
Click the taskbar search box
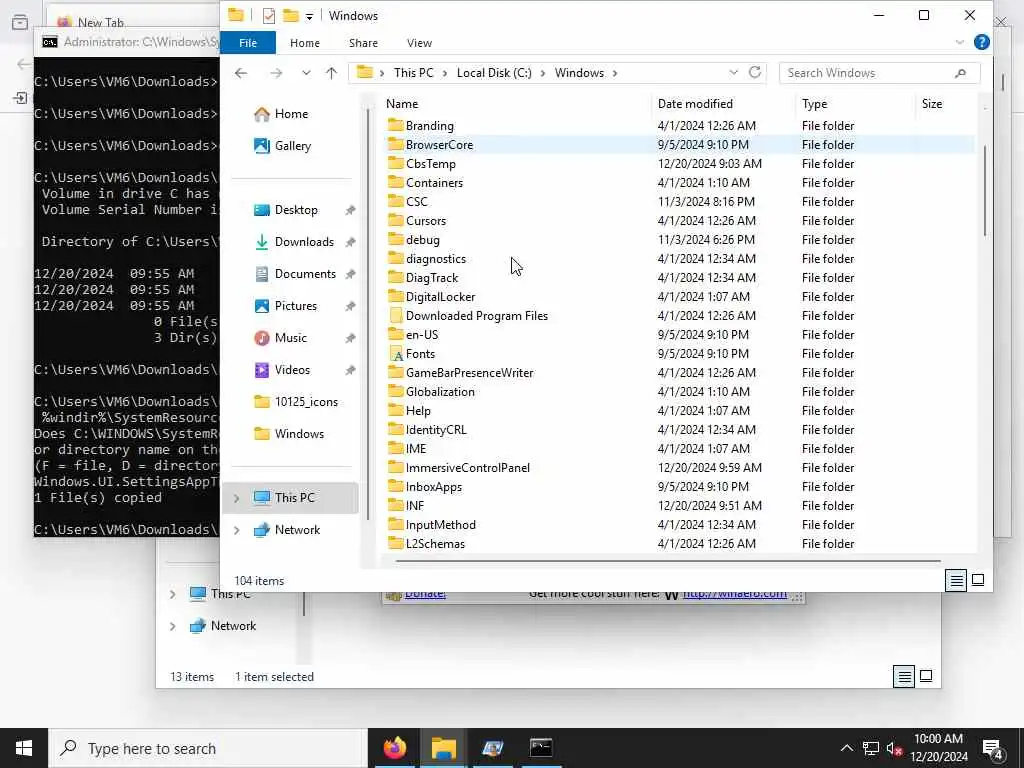[x=208, y=748]
